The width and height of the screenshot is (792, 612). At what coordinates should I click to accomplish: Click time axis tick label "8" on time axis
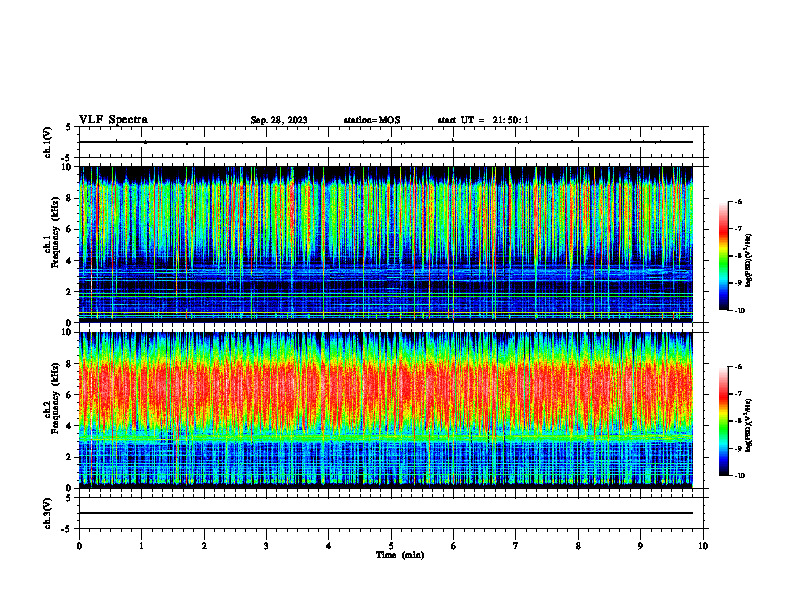[578, 546]
